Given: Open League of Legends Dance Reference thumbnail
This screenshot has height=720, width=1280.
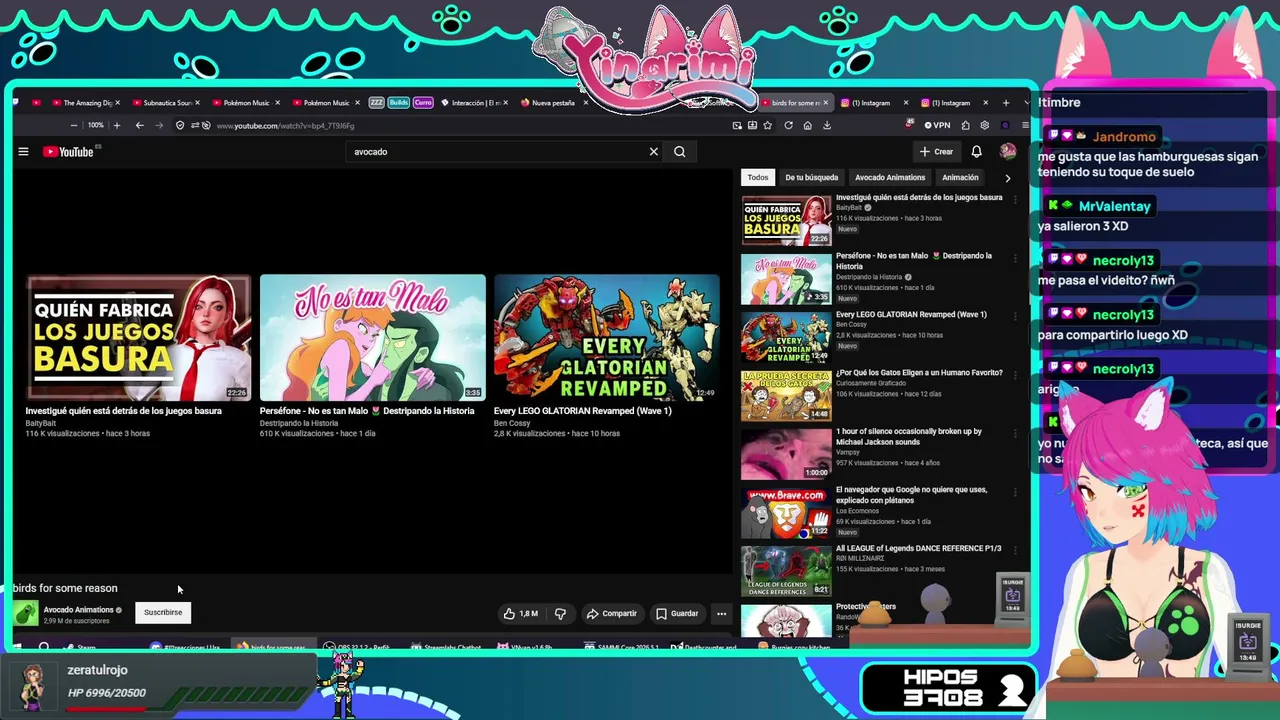Looking at the screenshot, I should click(x=786, y=572).
